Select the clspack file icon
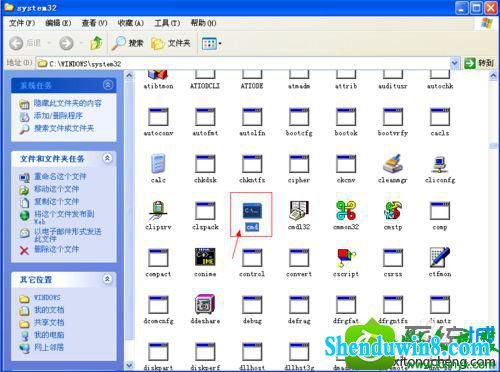Viewport: 500px width, 372px height. [205, 211]
